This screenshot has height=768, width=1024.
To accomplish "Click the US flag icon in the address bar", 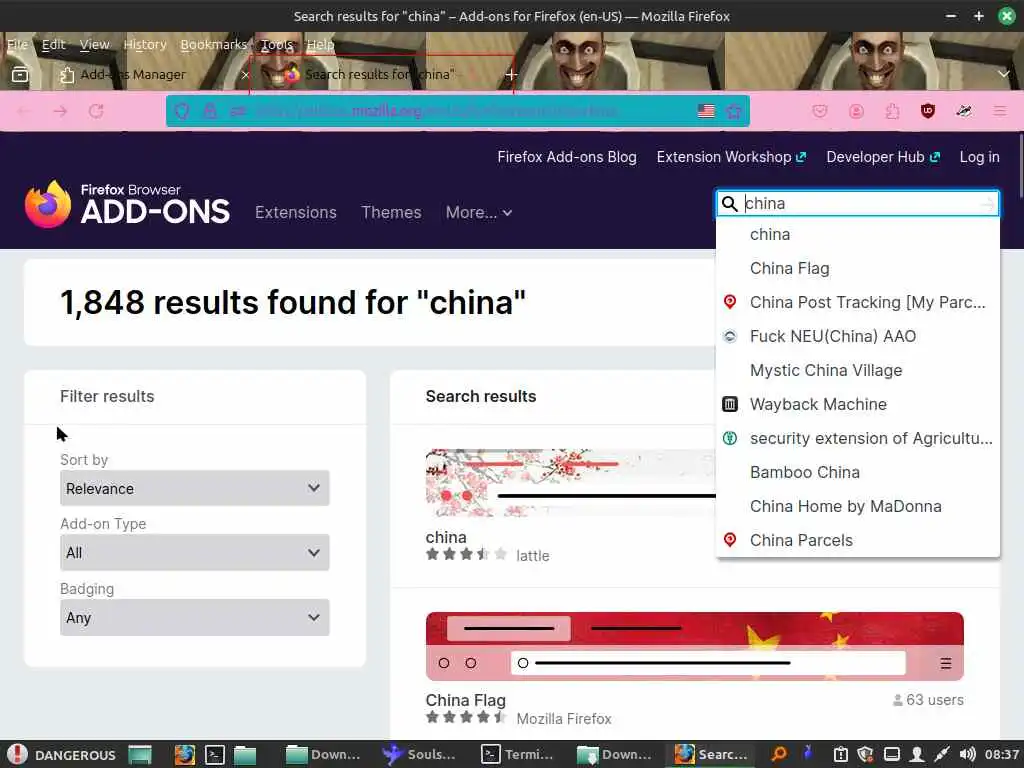I will pyautogui.click(x=706, y=111).
